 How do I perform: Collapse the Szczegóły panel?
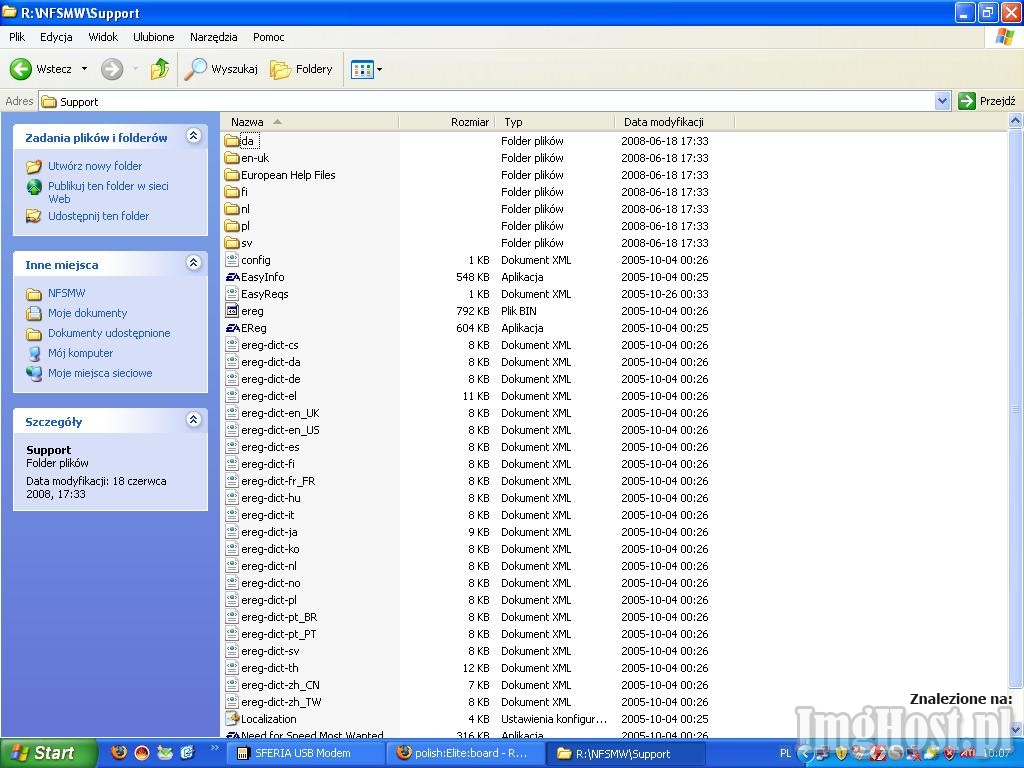pyautogui.click(x=193, y=419)
